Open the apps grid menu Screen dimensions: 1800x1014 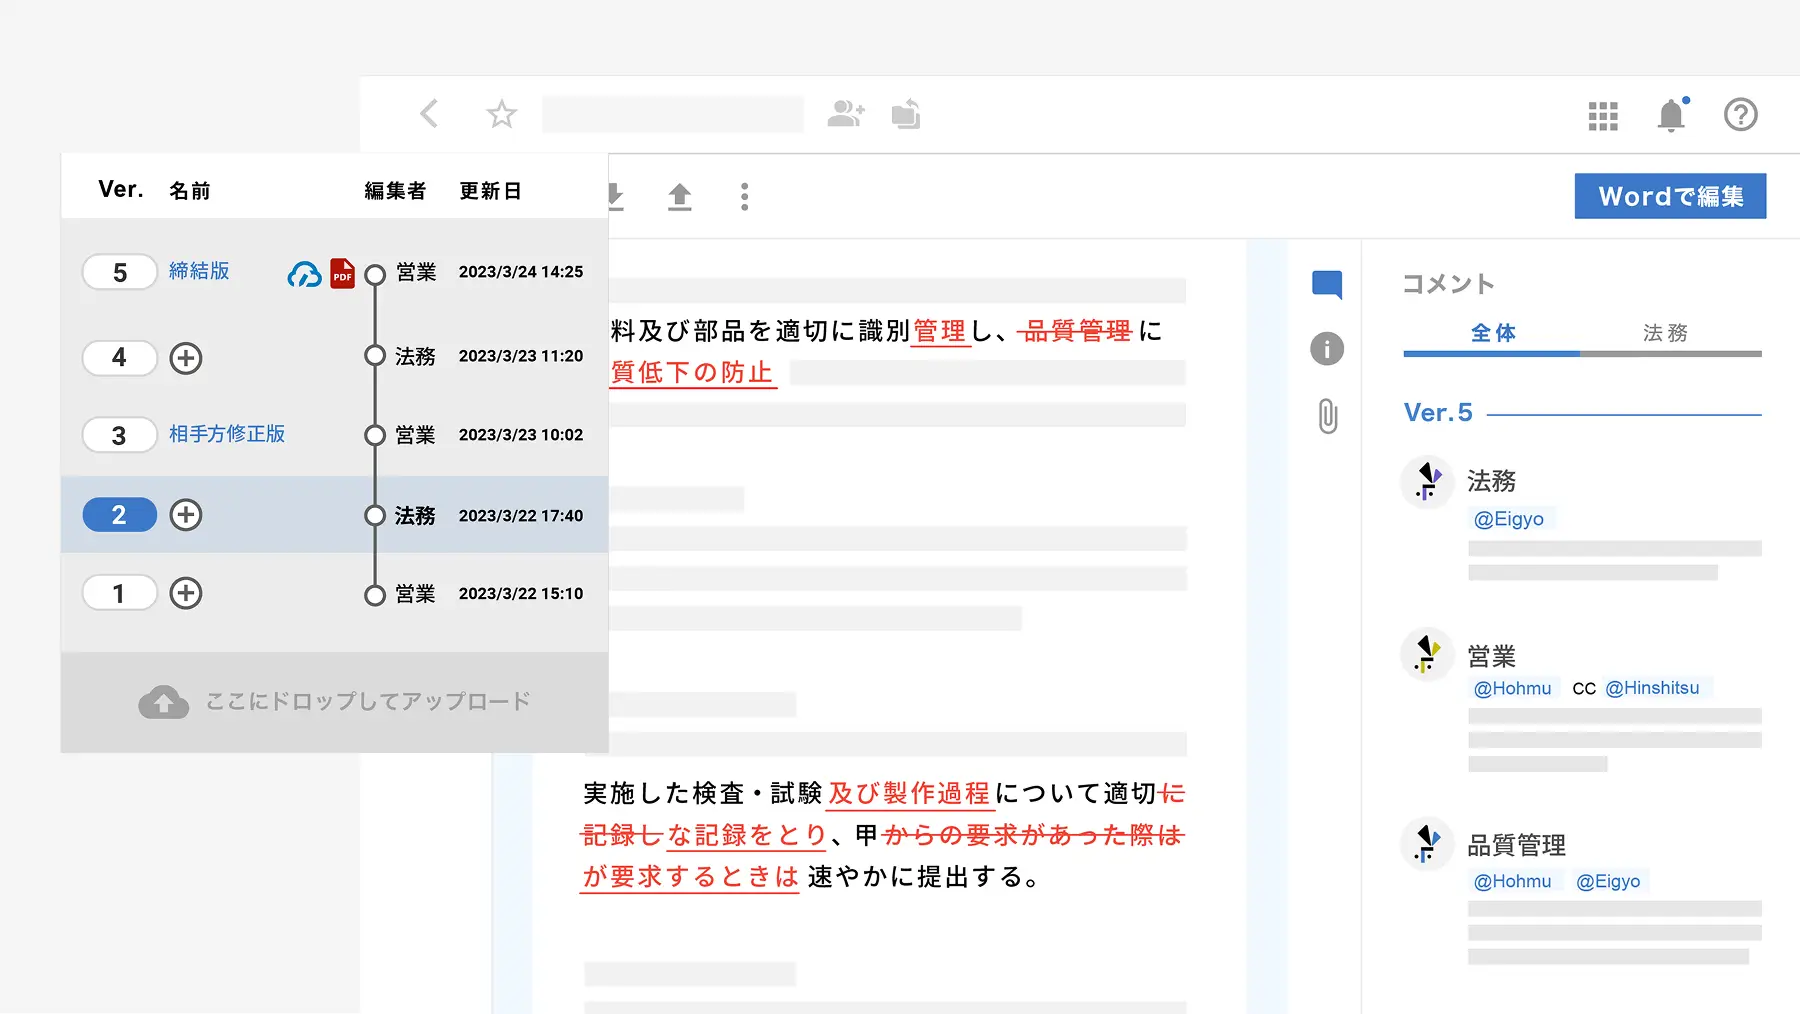click(1602, 116)
